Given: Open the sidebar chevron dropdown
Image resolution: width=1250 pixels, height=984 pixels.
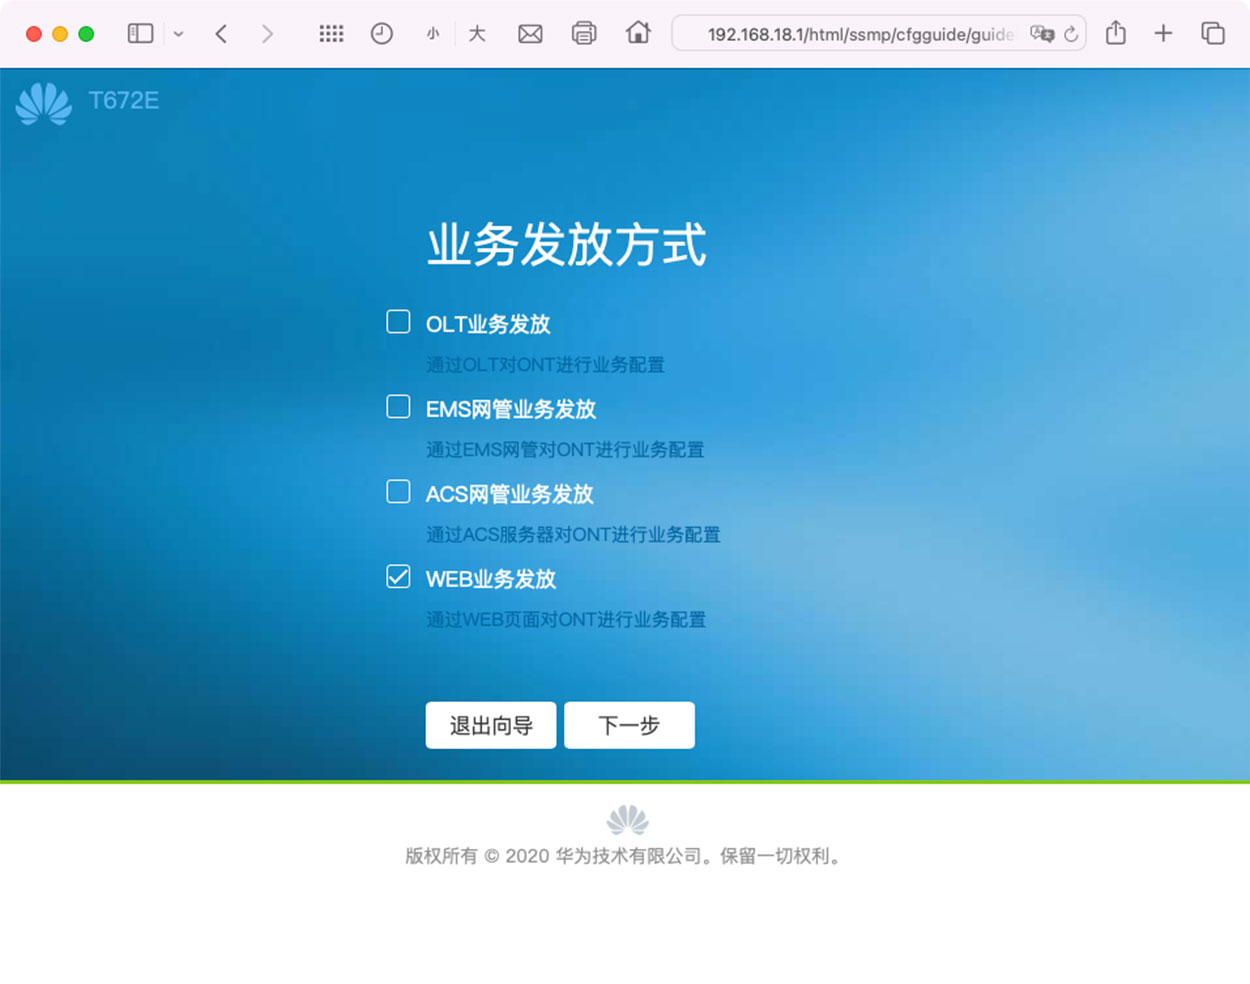Looking at the screenshot, I should [x=178, y=33].
